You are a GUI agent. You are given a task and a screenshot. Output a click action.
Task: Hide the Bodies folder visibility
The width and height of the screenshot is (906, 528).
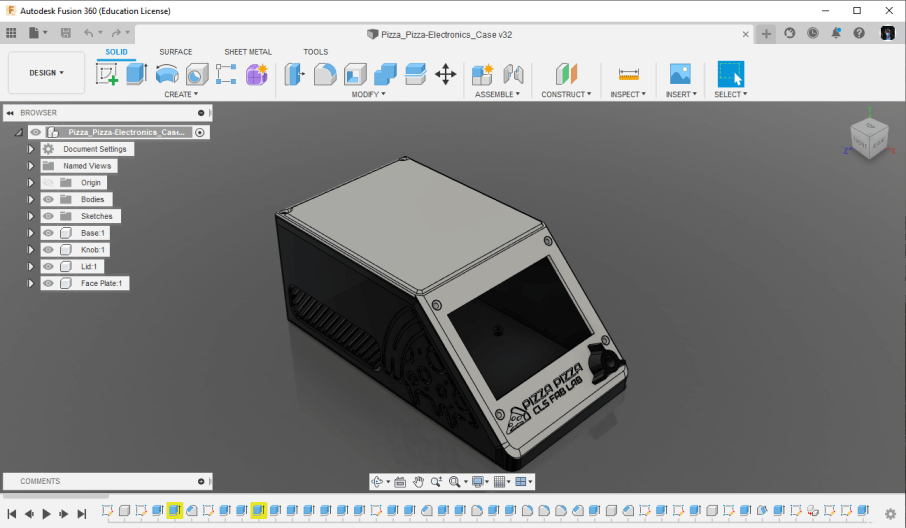click(x=48, y=199)
